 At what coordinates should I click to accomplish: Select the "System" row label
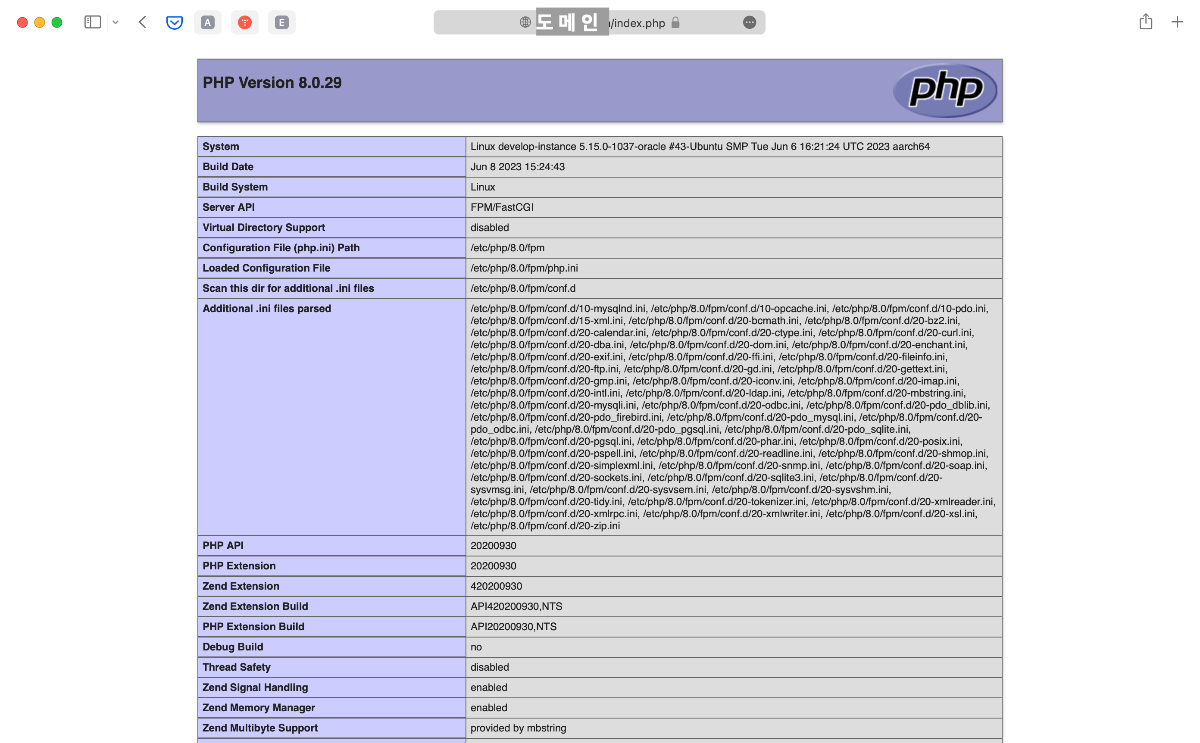pyautogui.click(x=221, y=147)
